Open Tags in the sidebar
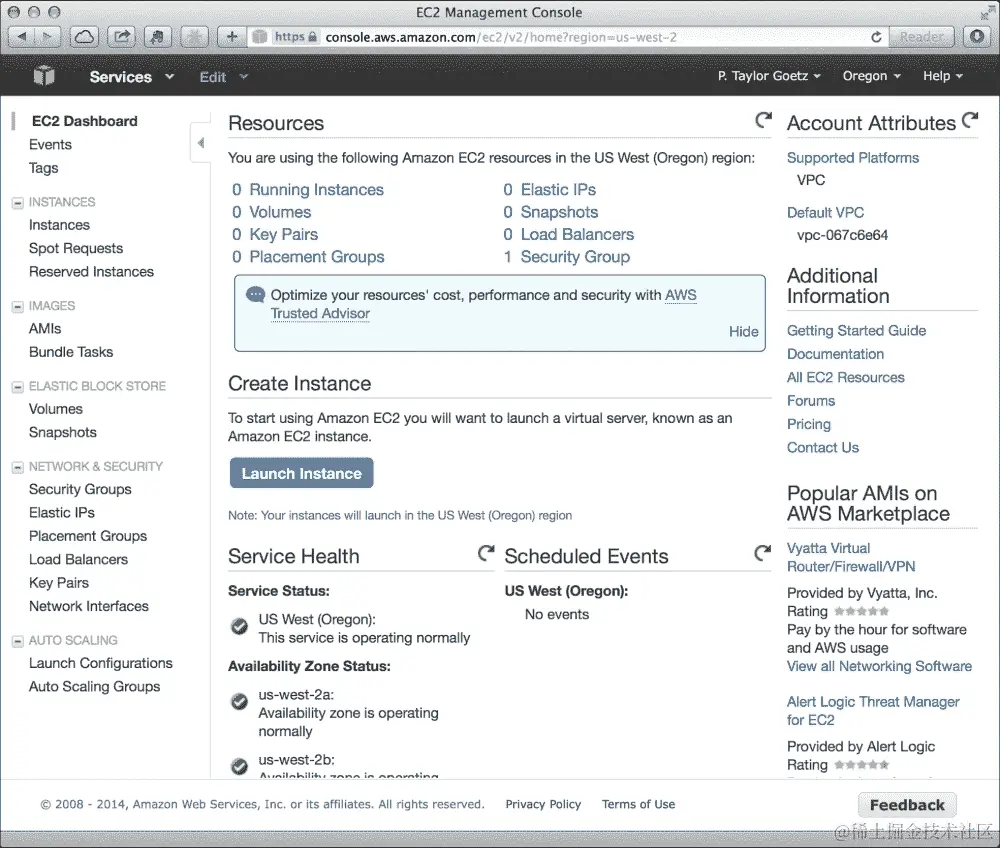 pyautogui.click(x=43, y=168)
